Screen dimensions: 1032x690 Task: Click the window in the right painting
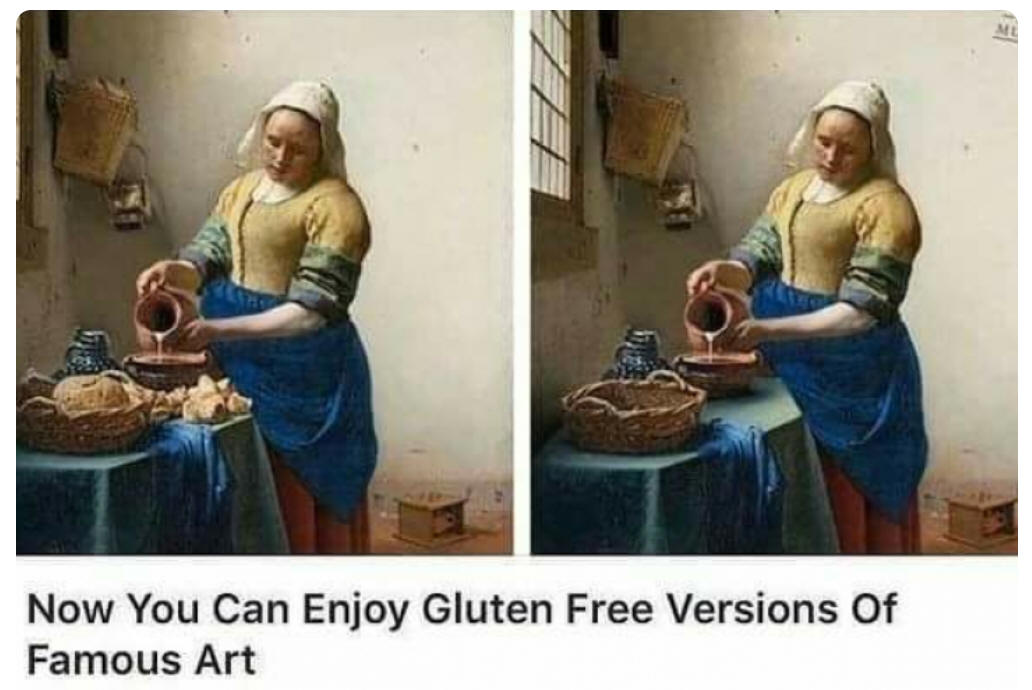pos(552,105)
